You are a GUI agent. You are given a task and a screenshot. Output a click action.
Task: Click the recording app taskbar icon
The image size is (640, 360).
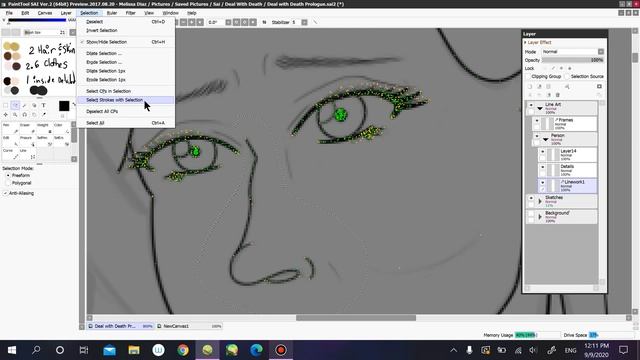point(281,350)
